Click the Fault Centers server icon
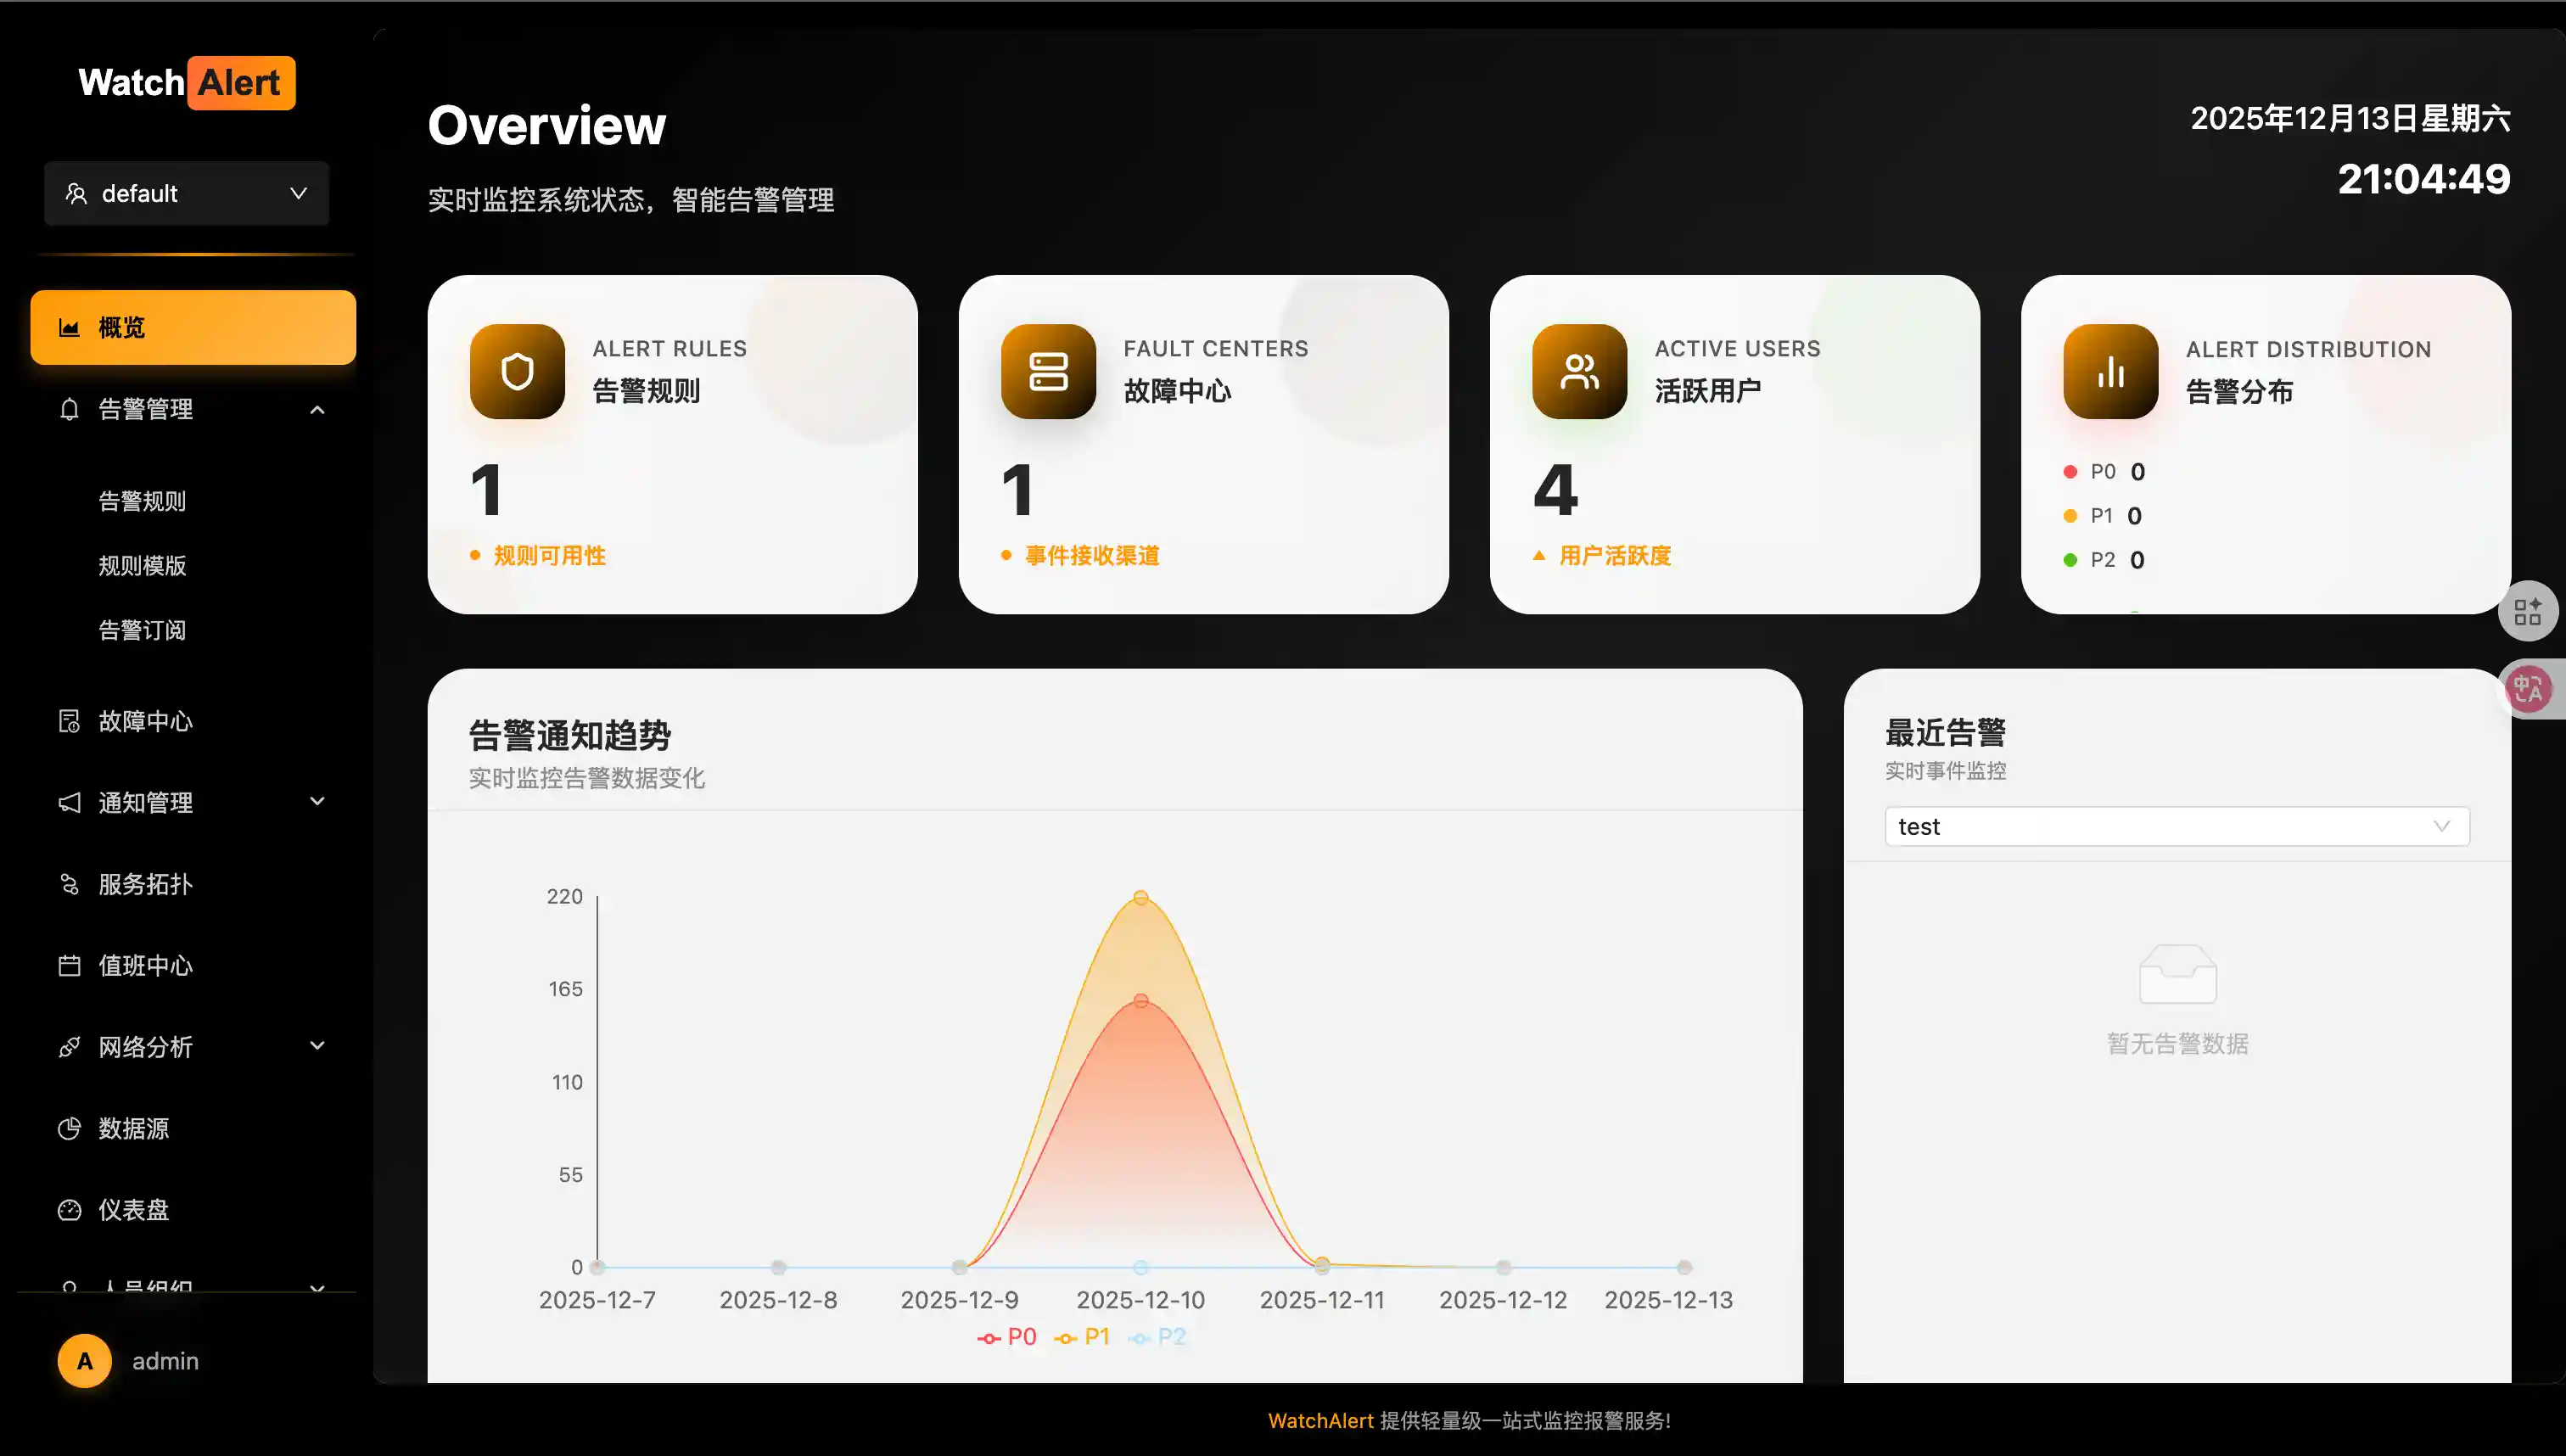Viewport: 2566px width, 1456px height. pos(1048,372)
